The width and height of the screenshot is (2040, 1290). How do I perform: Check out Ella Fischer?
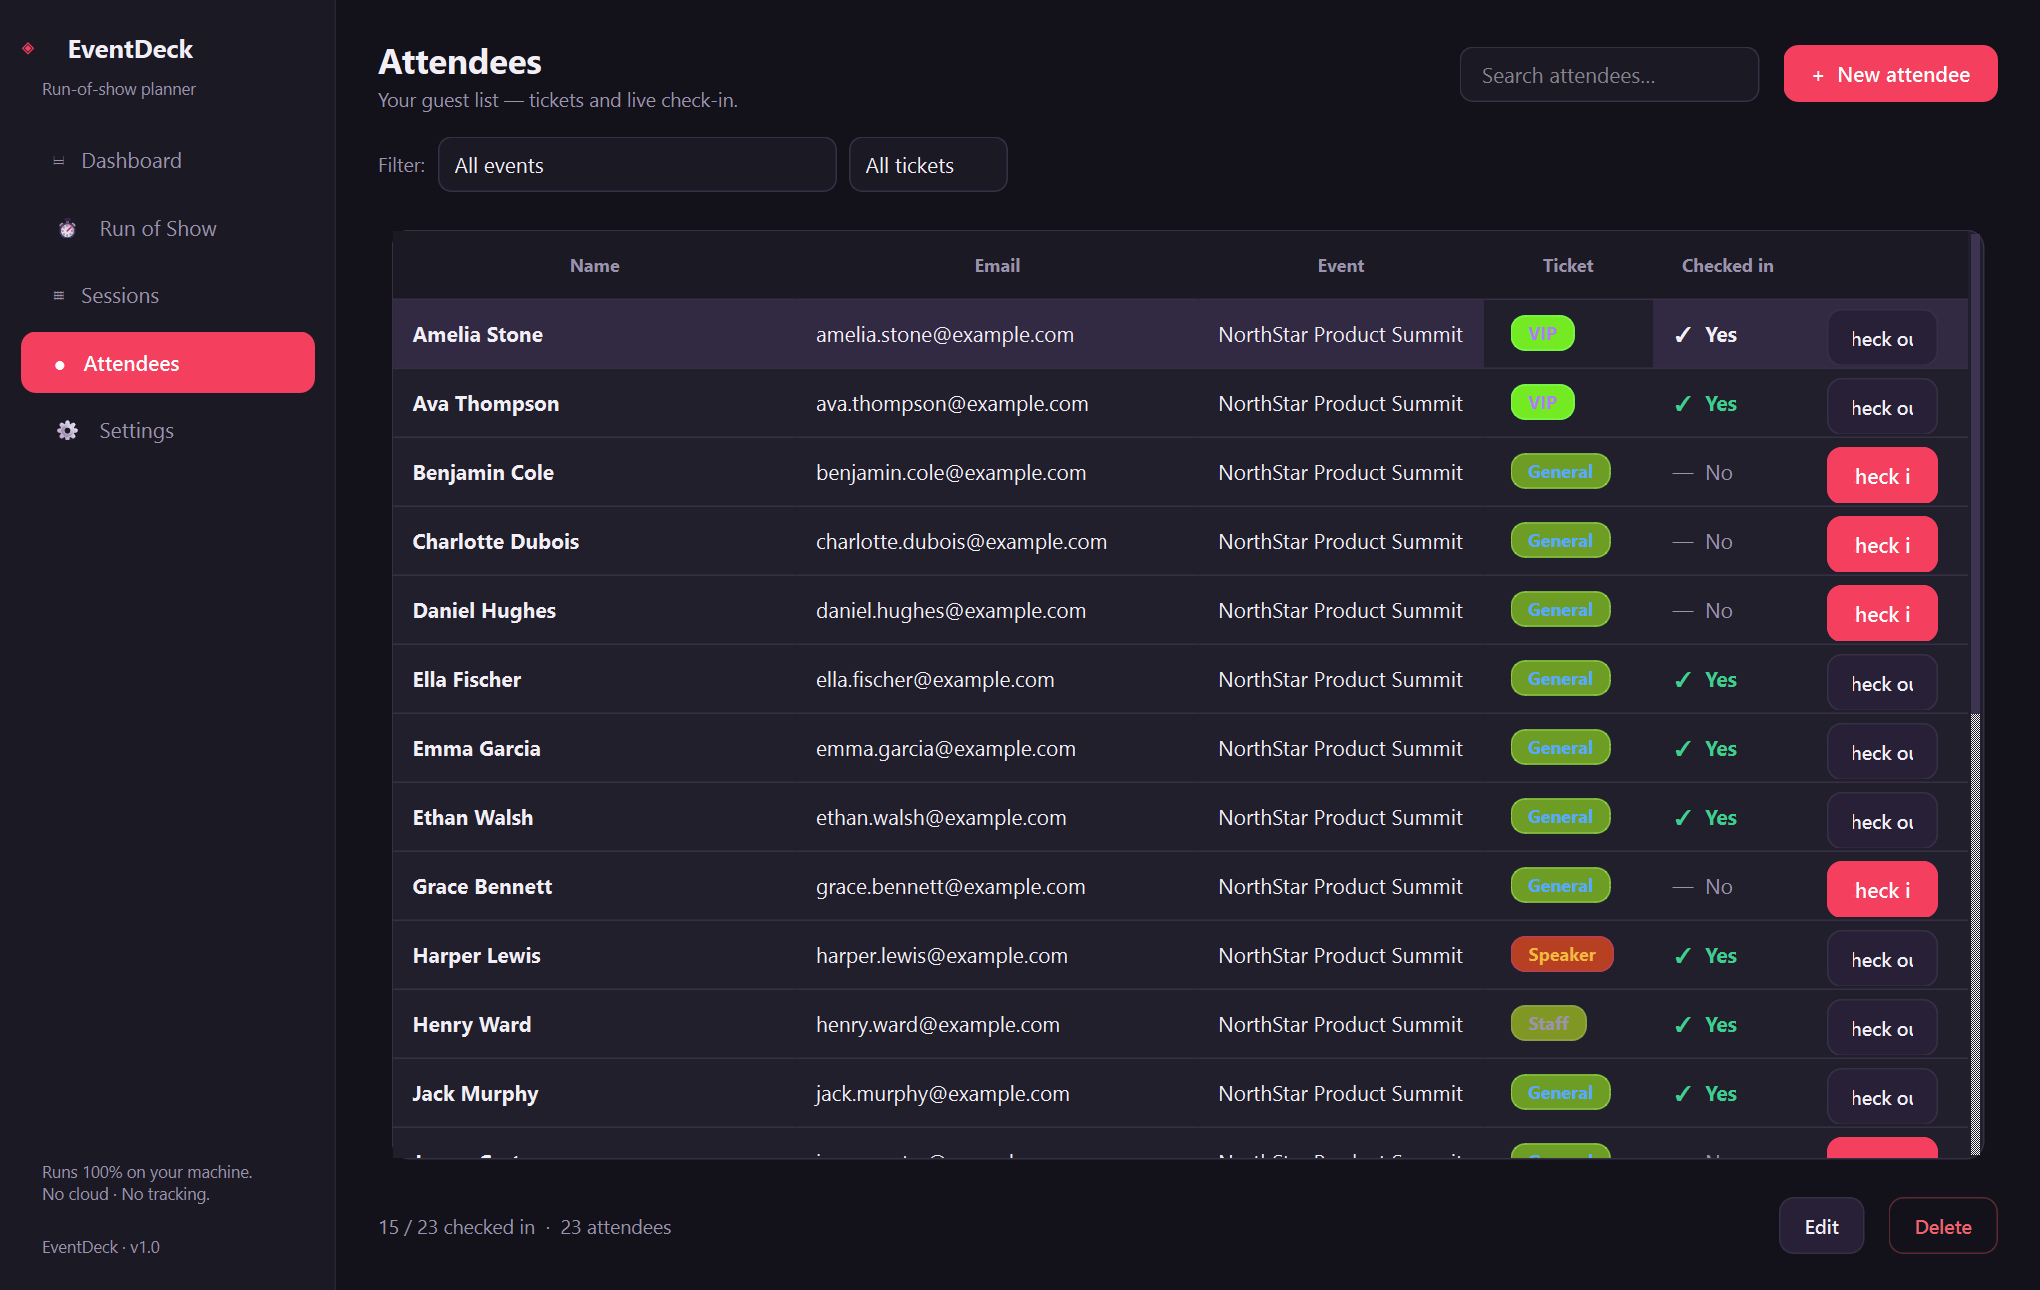[x=1882, y=683]
